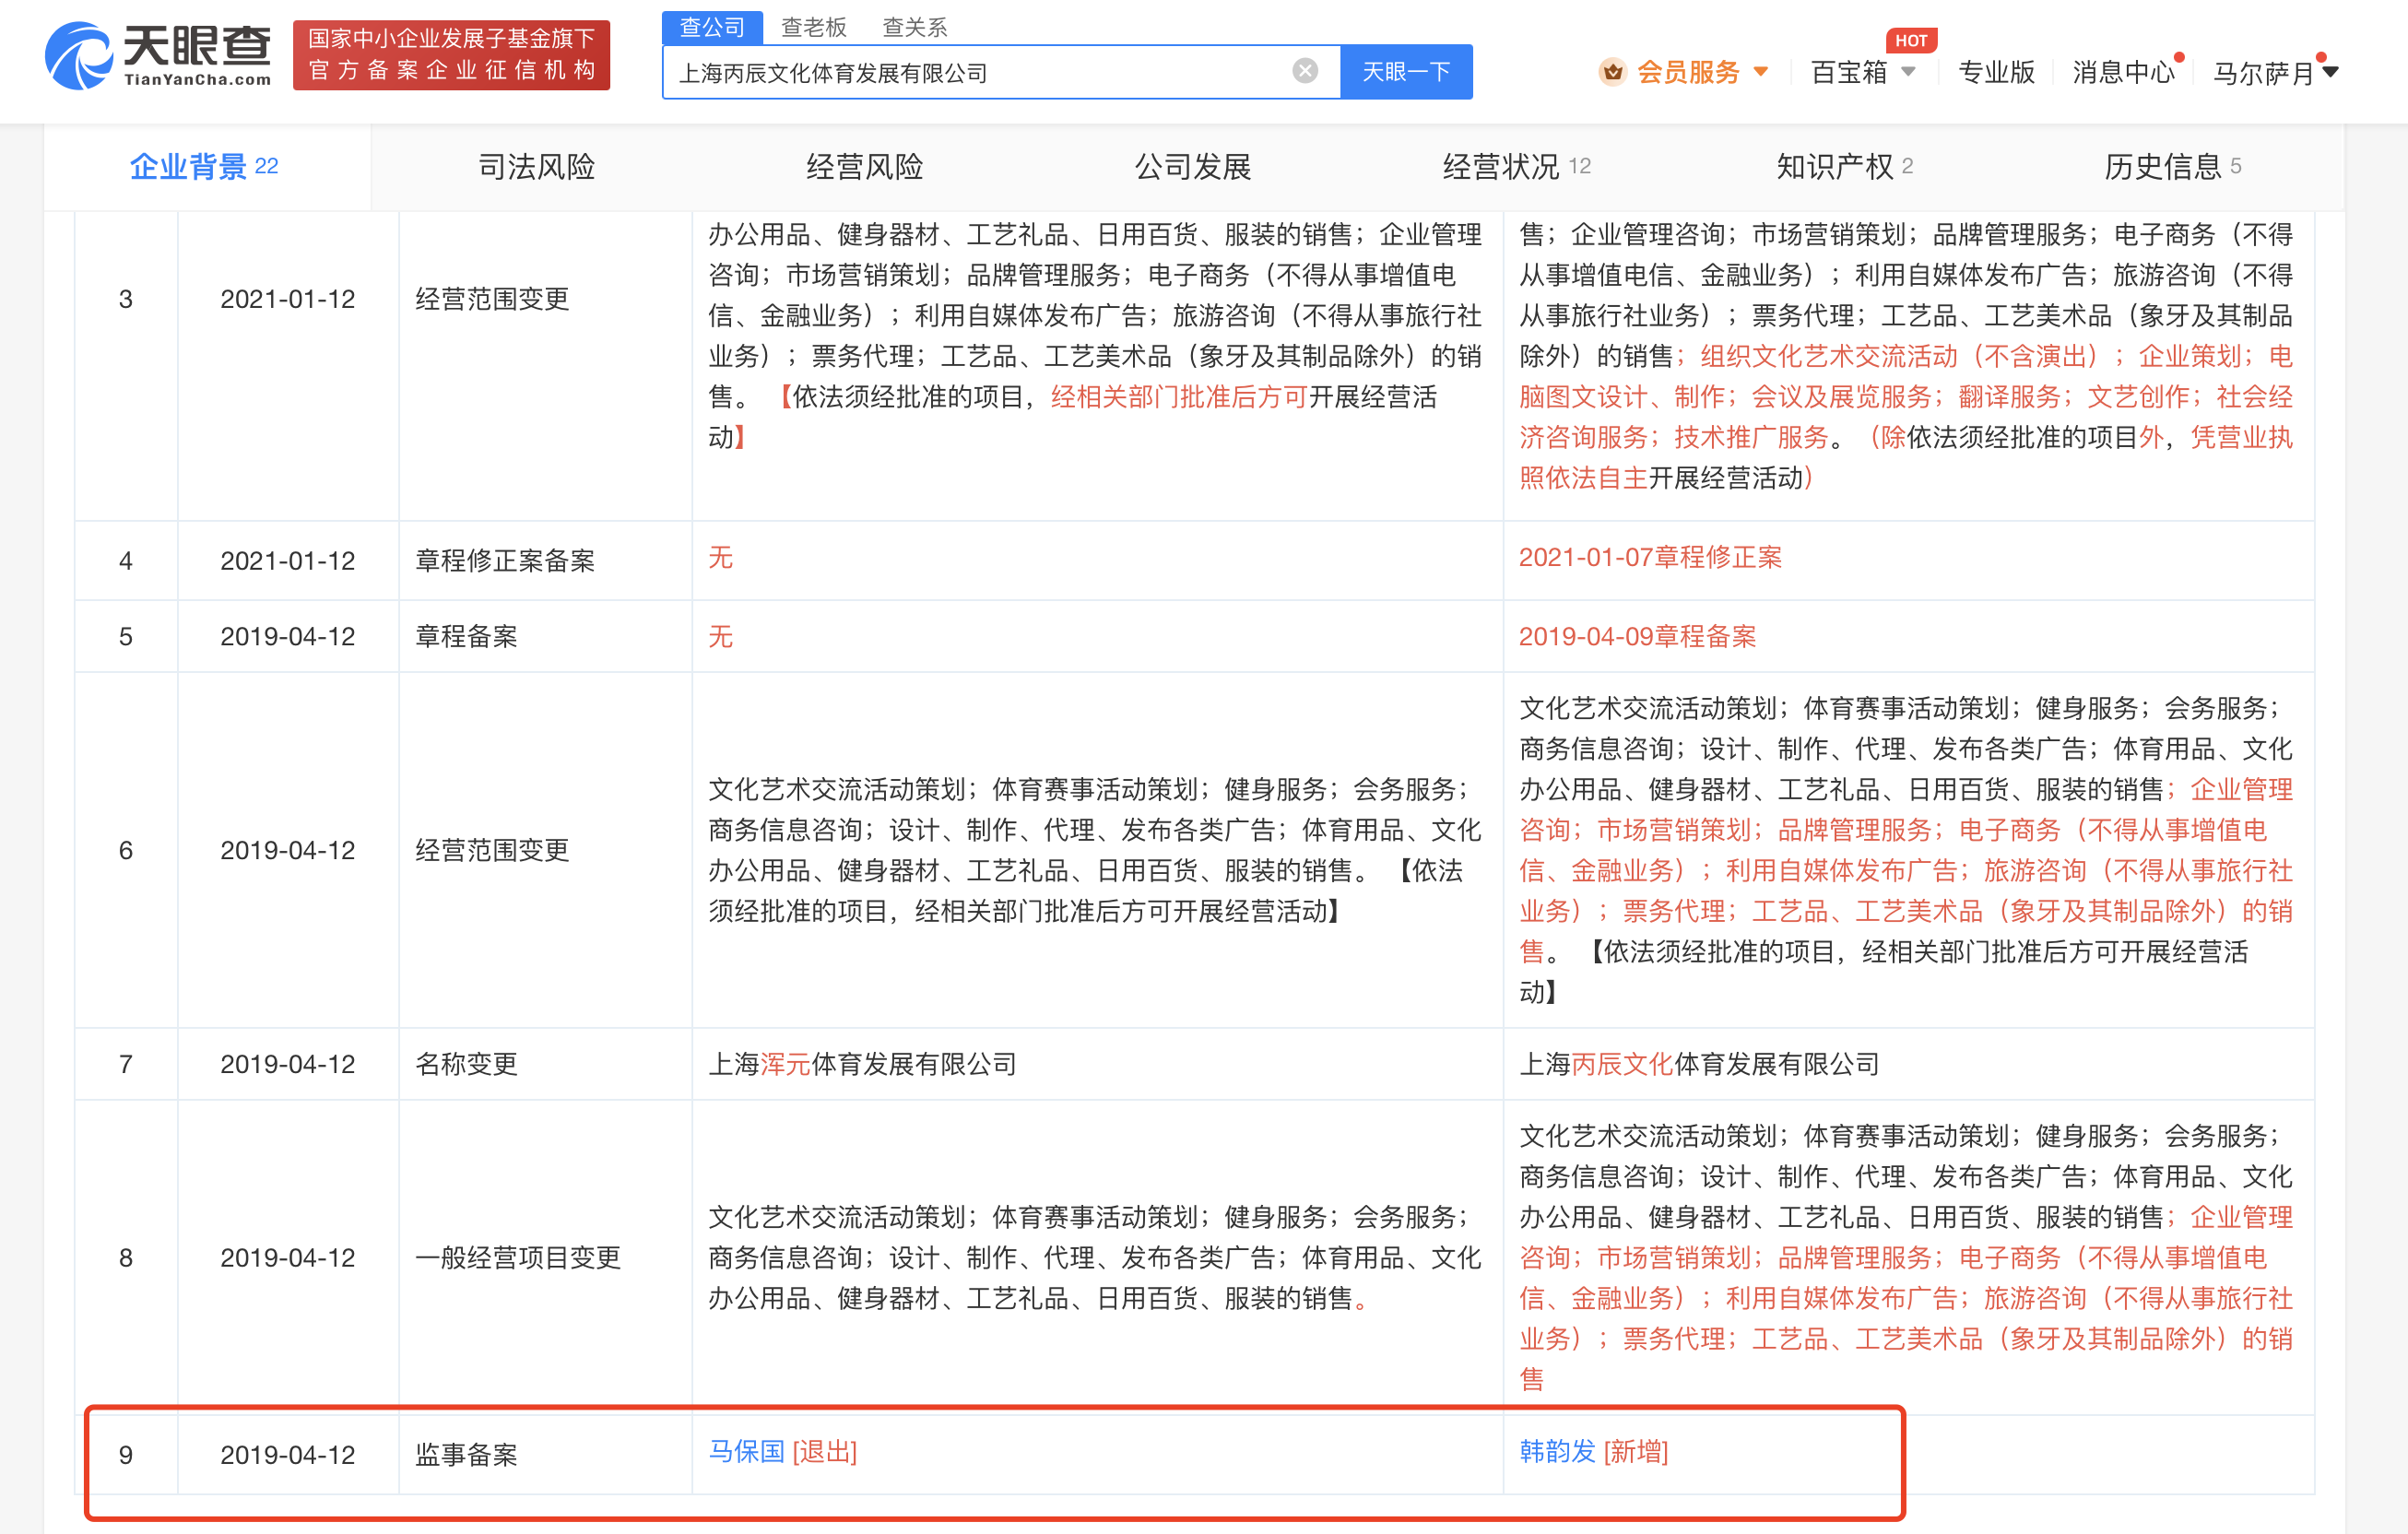Image resolution: width=2408 pixels, height=1534 pixels.
Task: Open the 韩韵发 person link
Action: (x=1557, y=1451)
